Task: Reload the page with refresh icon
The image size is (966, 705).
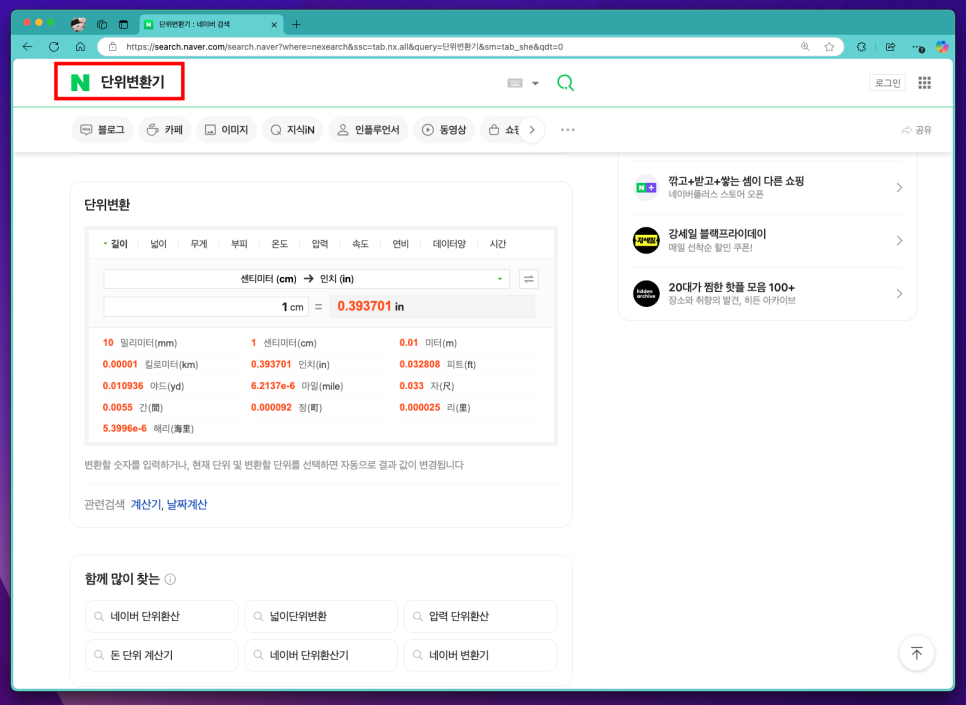Action: pos(54,47)
